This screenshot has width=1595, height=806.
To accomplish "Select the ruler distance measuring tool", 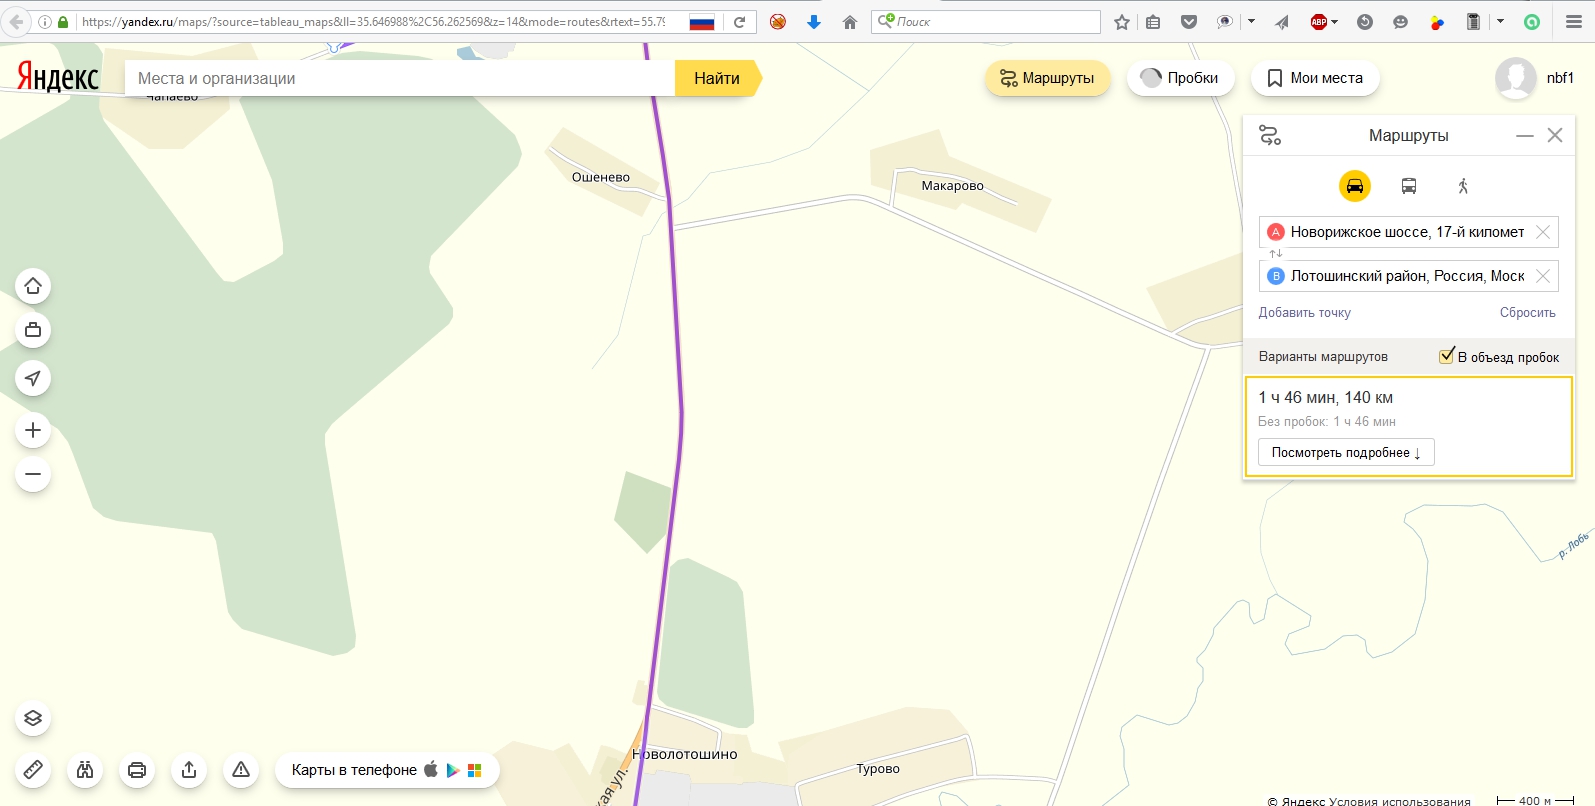I will tap(33, 770).
